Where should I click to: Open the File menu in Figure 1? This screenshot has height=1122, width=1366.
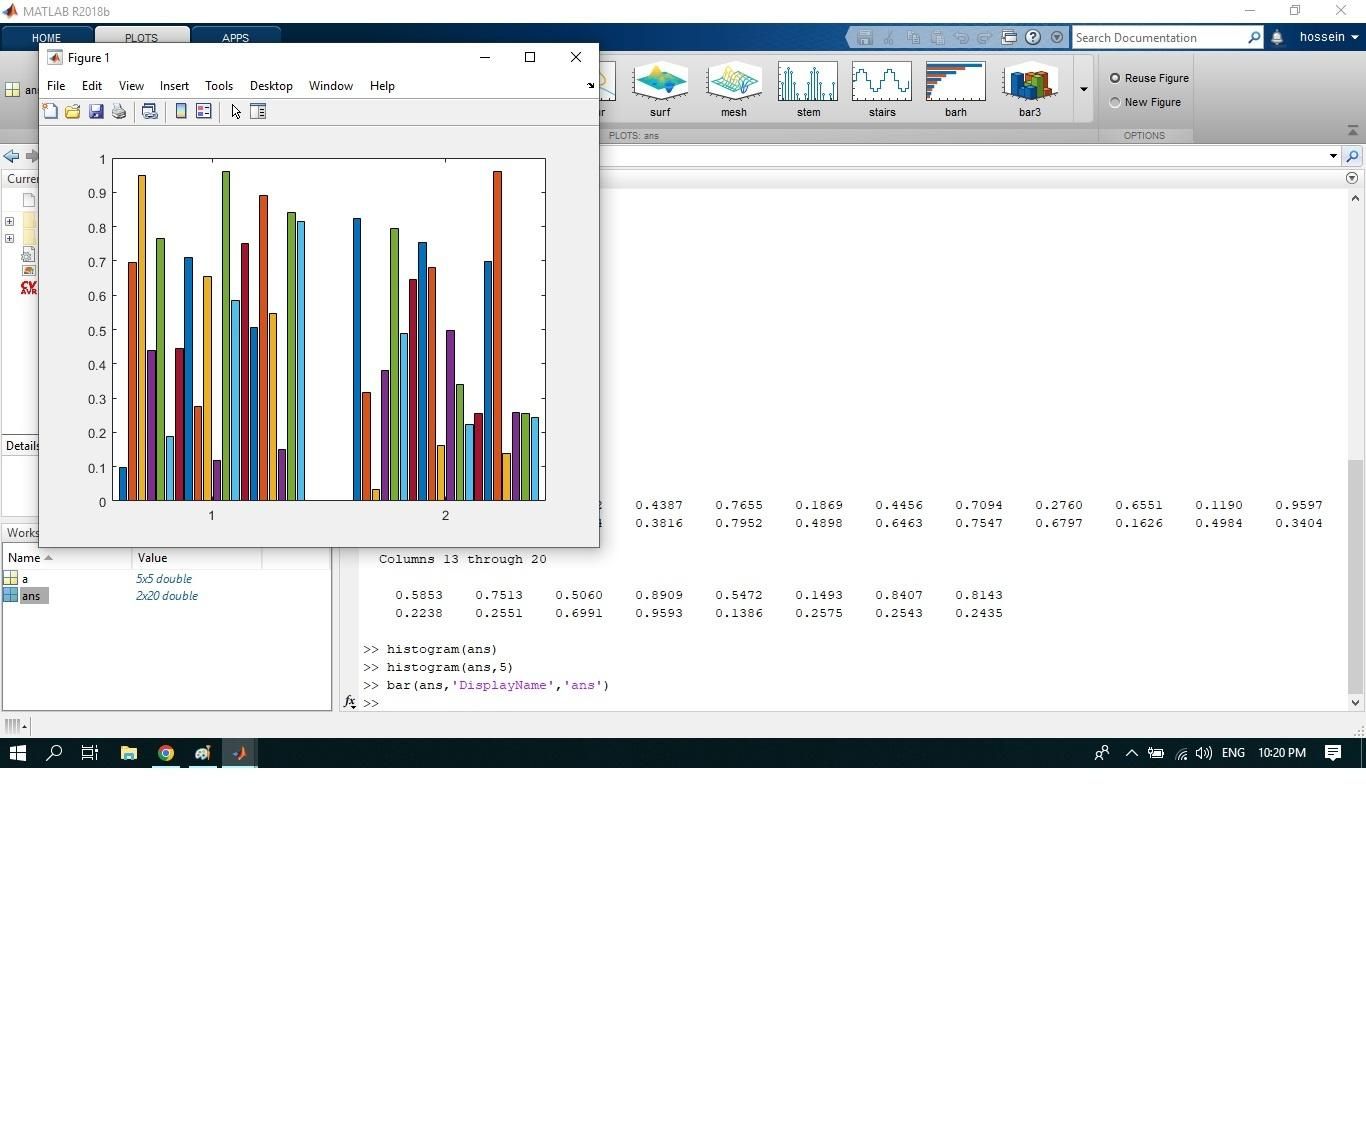pyautogui.click(x=56, y=86)
